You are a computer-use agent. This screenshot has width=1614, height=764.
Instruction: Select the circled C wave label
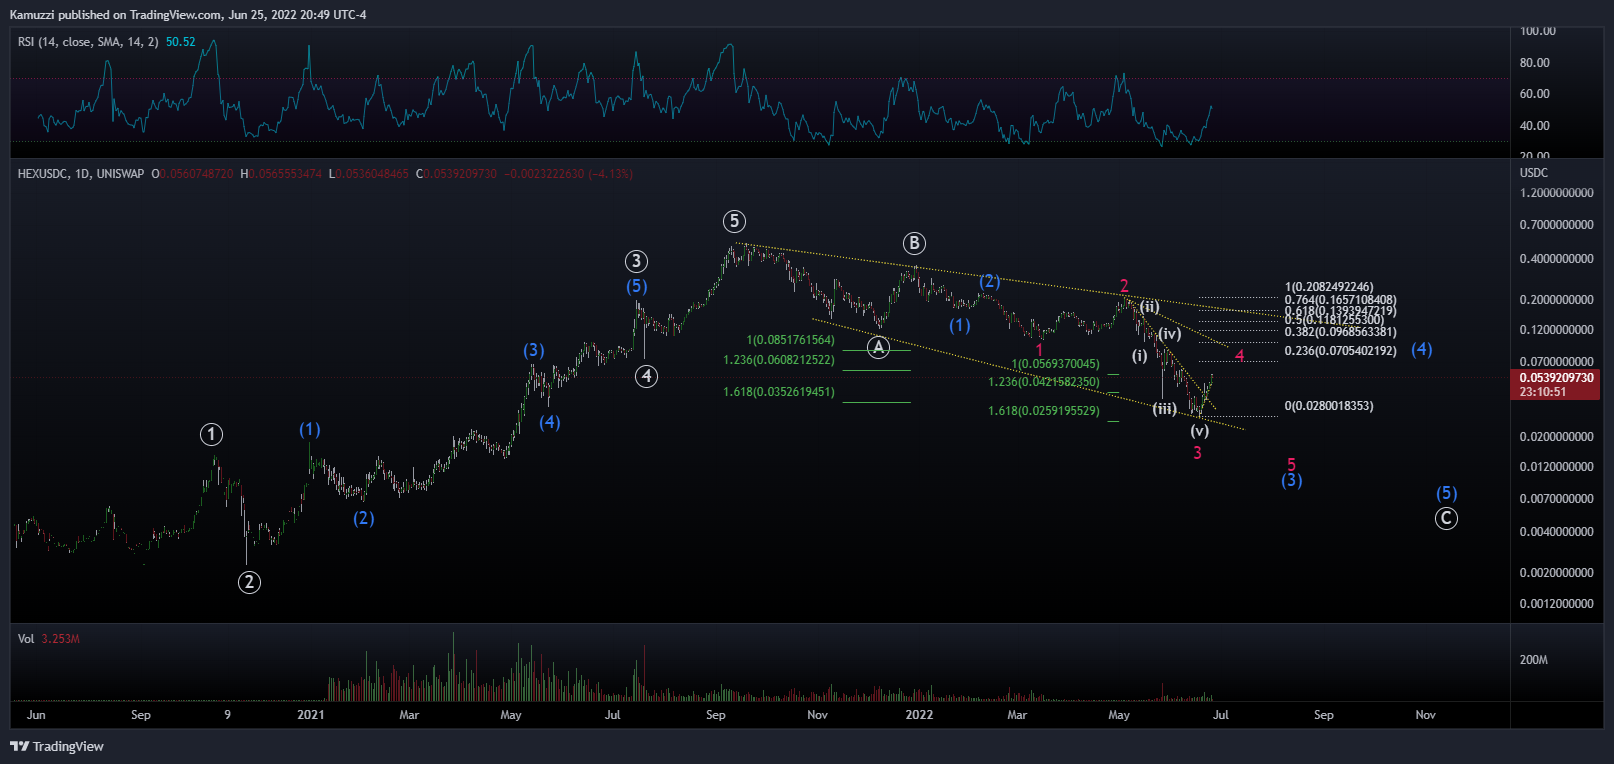tap(1446, 518)
